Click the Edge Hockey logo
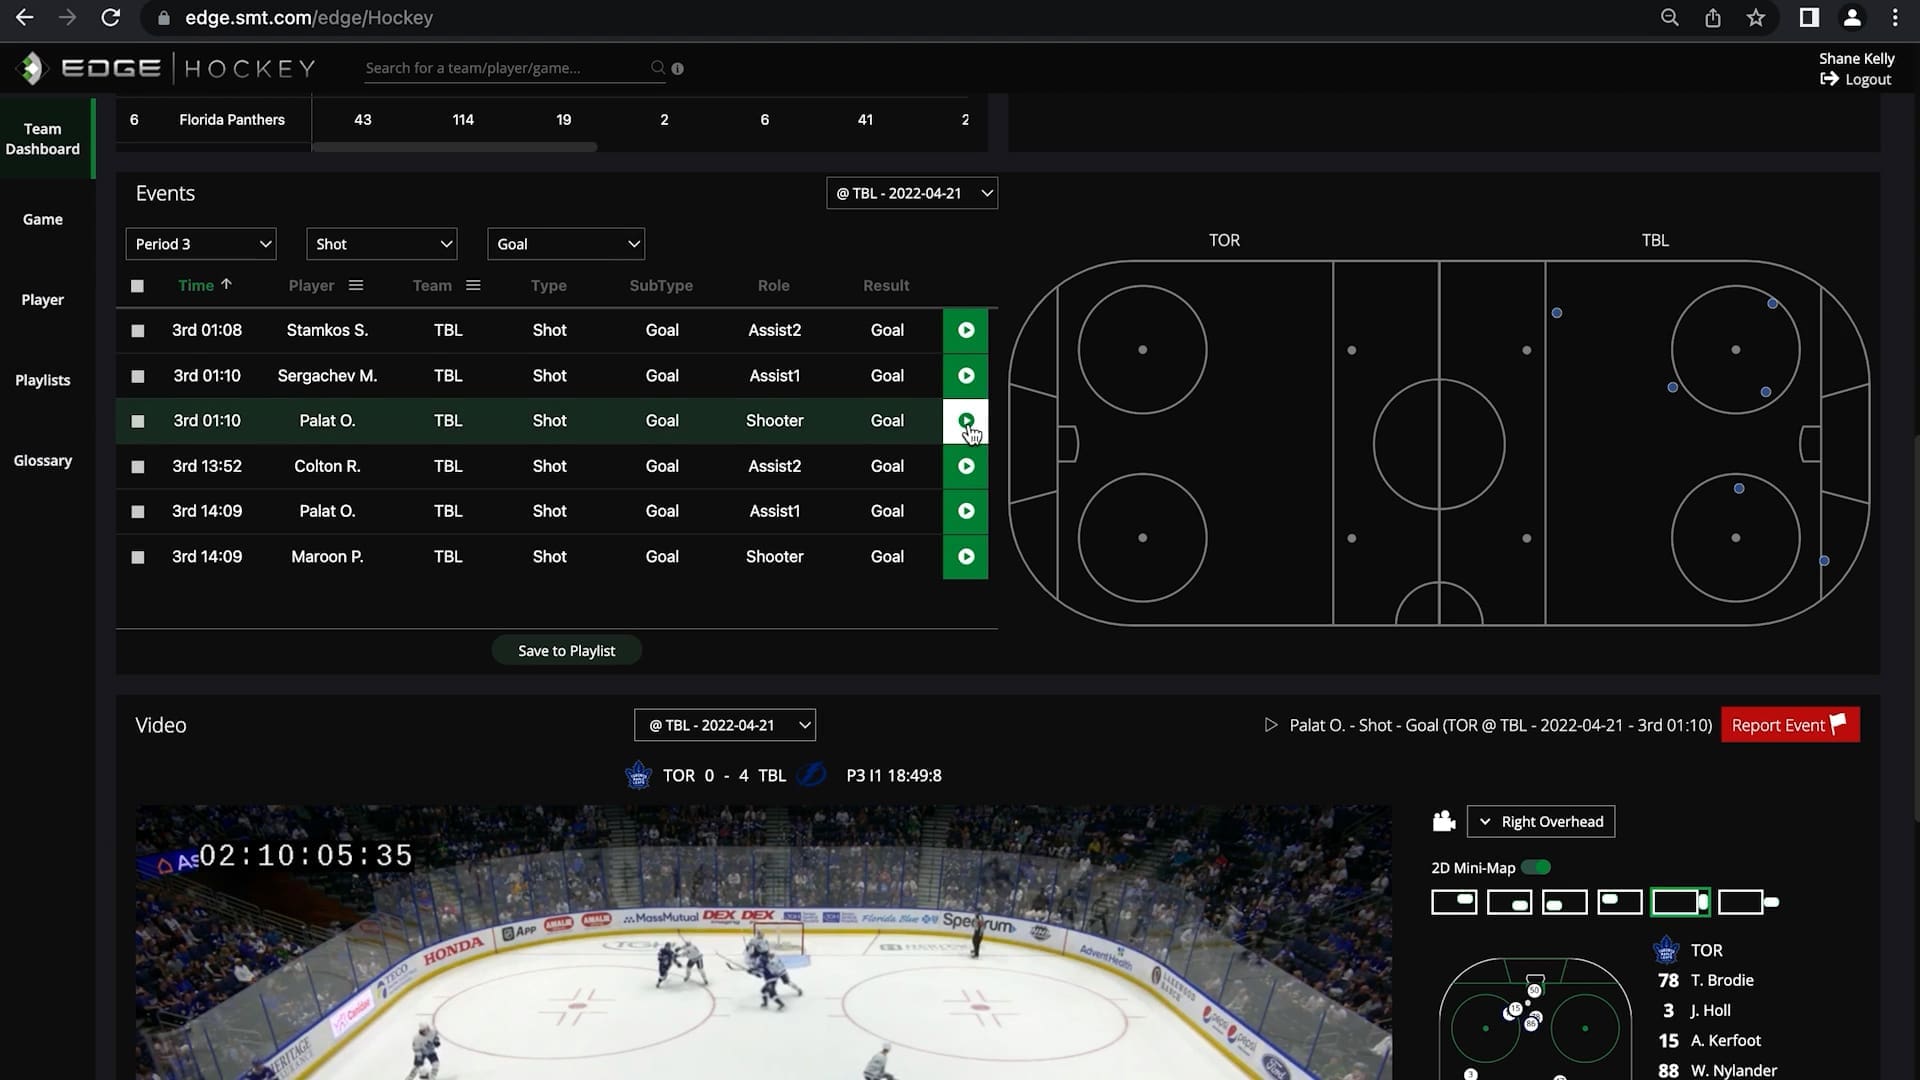Screen dimensions: 1920x1080 click(x=166, y=68)
